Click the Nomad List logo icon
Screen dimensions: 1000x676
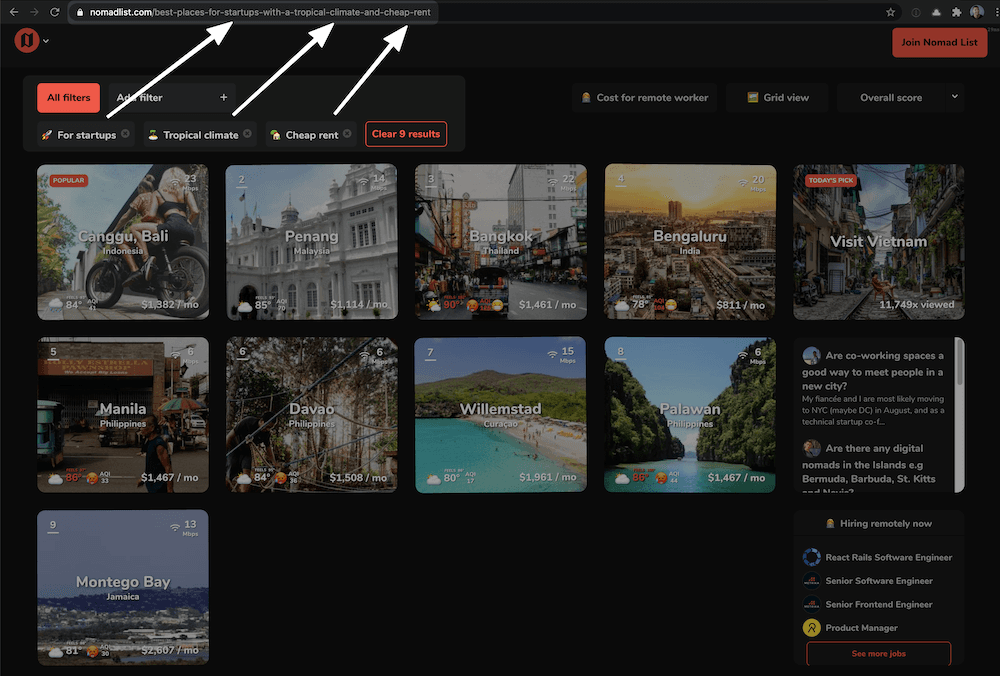pyautogui.click(x=25, y=40)
